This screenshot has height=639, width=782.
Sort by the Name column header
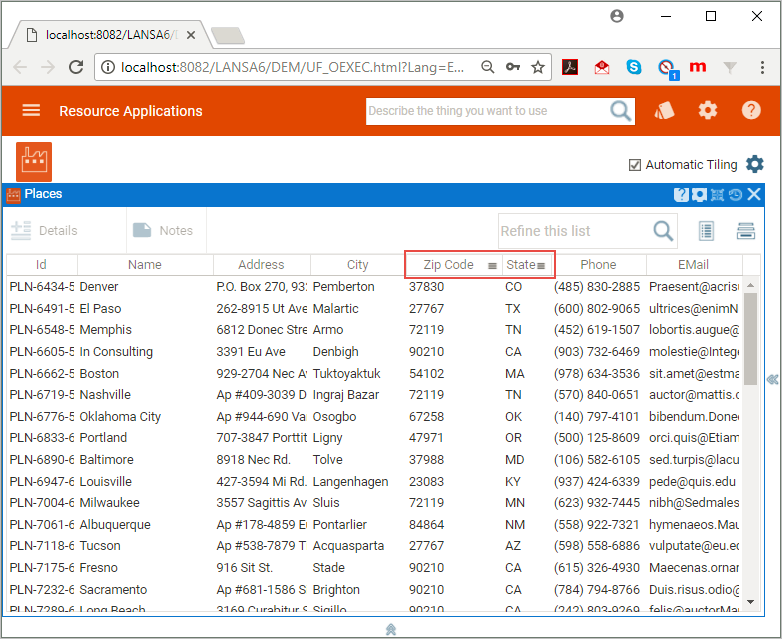145,264
